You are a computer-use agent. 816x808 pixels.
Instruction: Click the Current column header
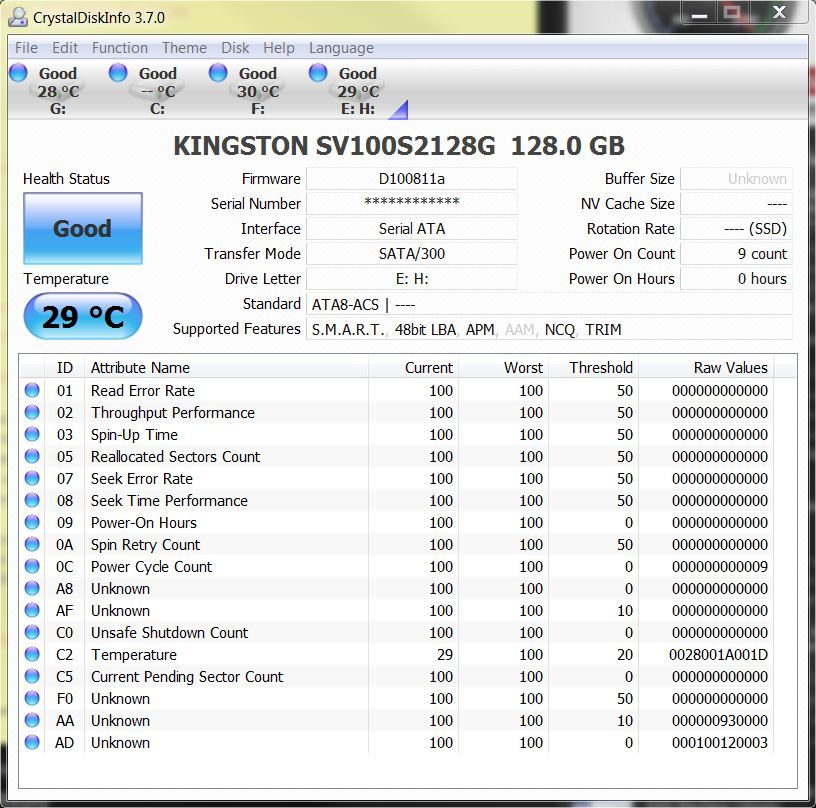tap(414, 367)
